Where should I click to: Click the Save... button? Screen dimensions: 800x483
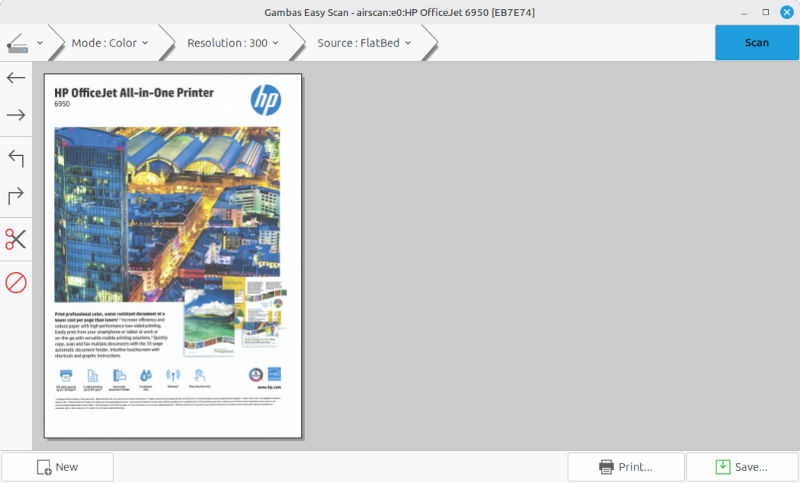click(x=741, y=467)
